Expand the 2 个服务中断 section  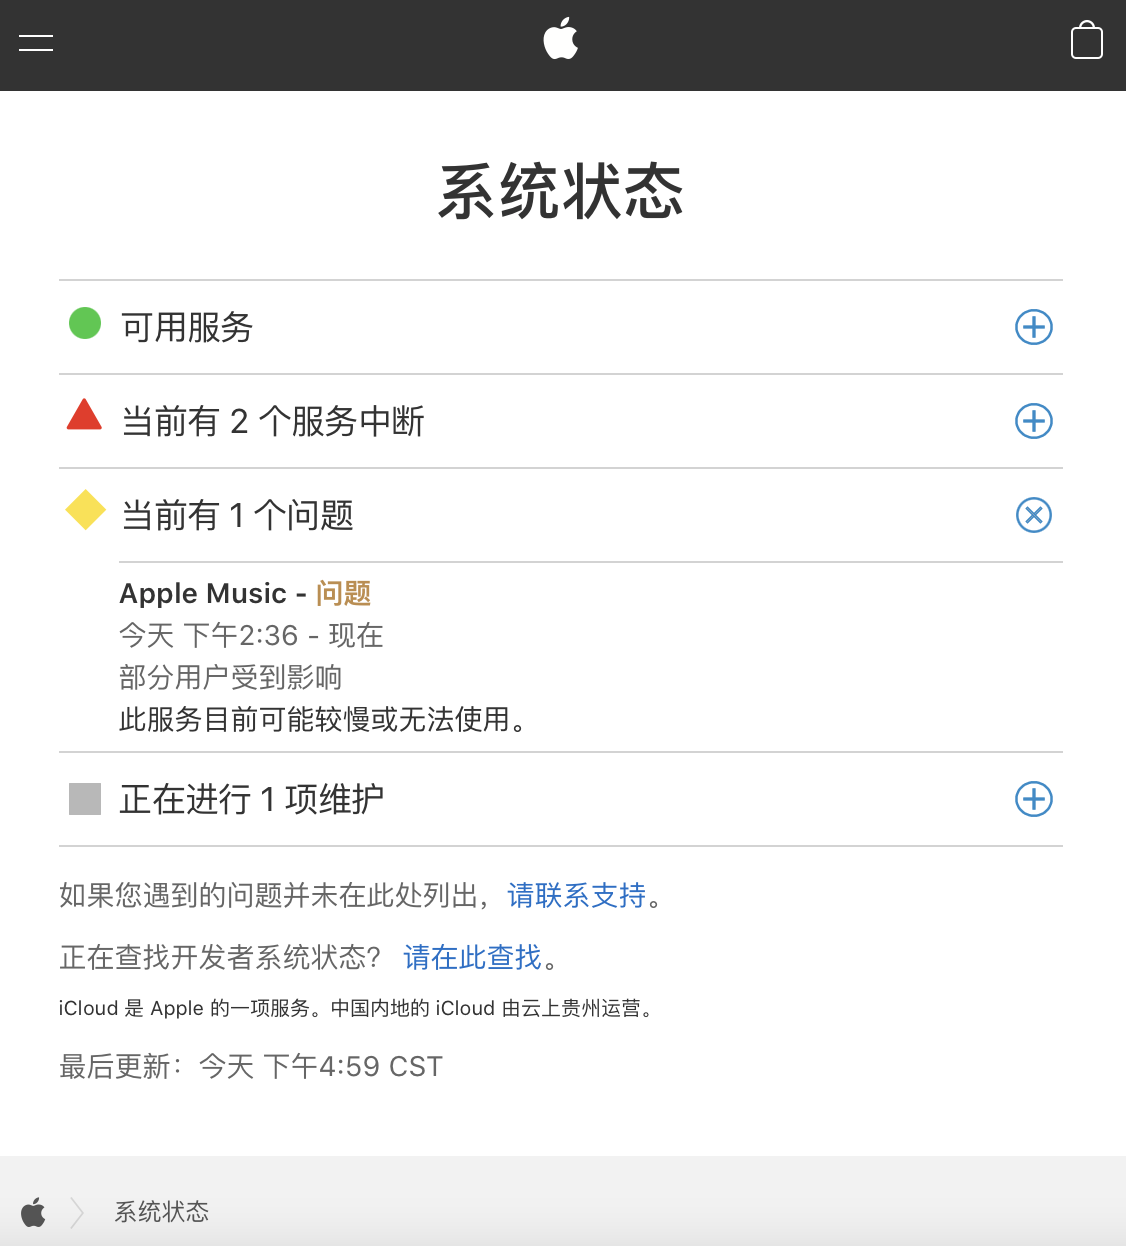pyautogui.click(x=1034, y=421)
